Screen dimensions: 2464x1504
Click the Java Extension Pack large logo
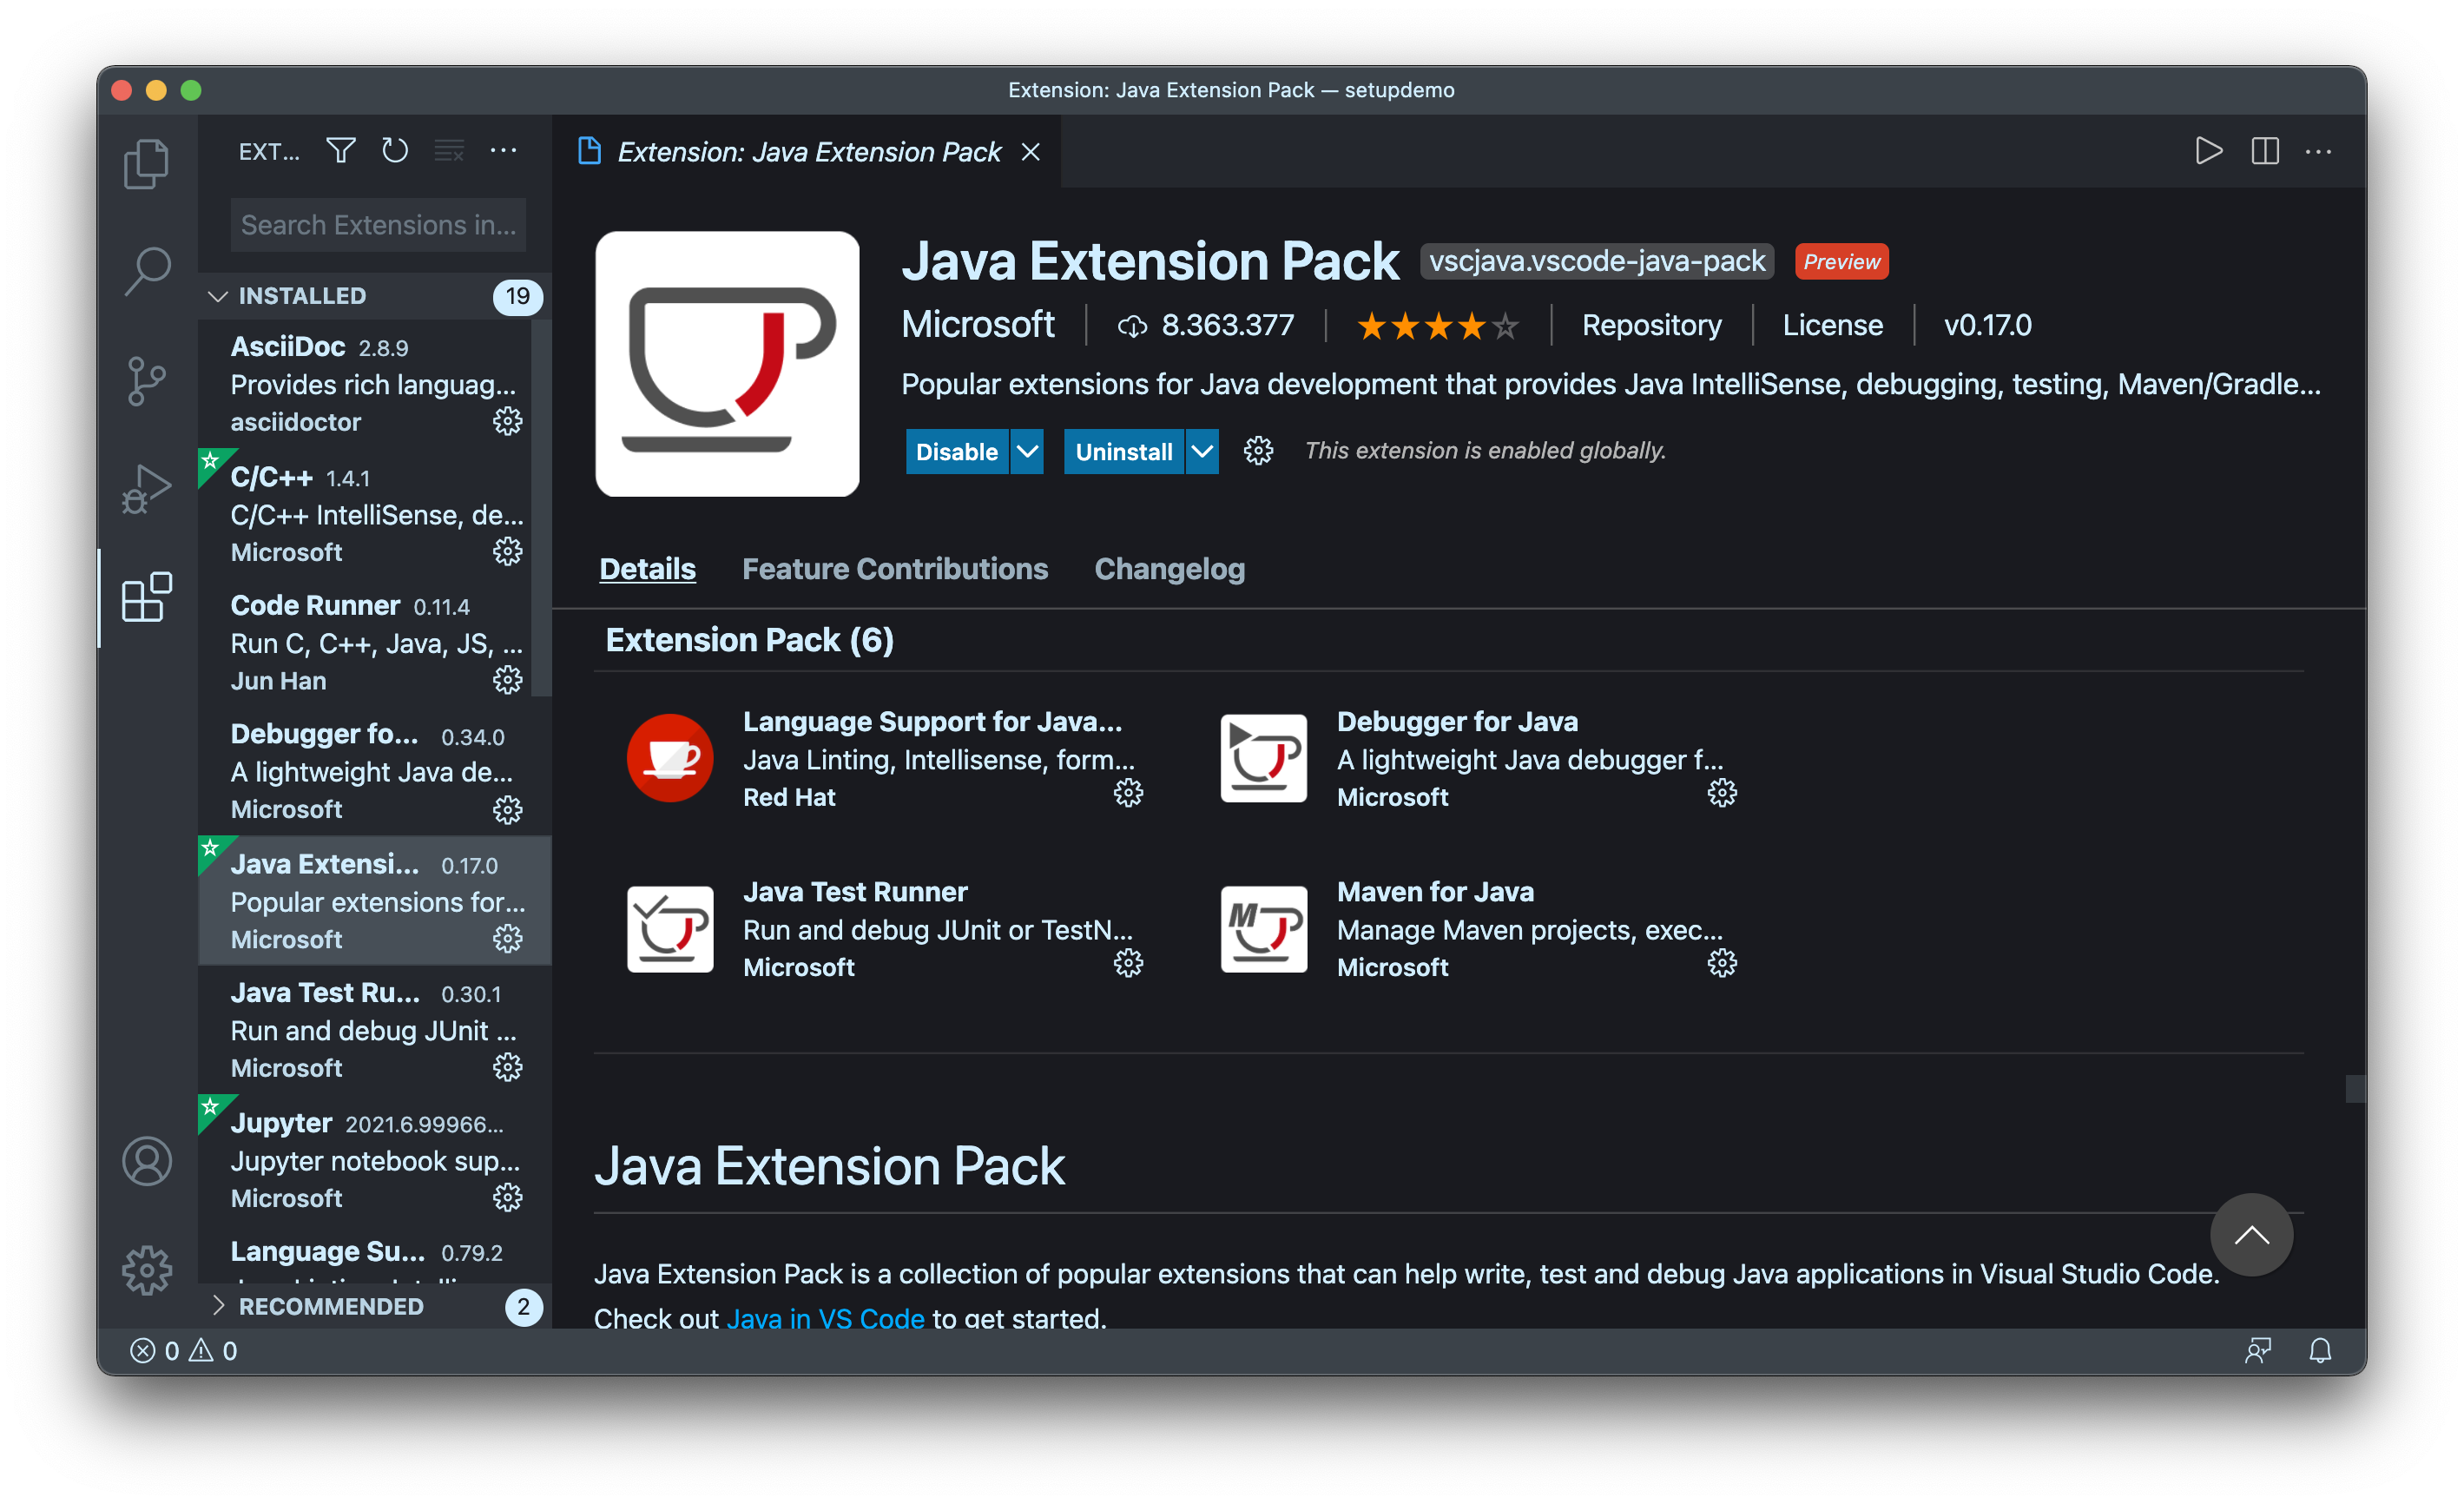[727, 364]
